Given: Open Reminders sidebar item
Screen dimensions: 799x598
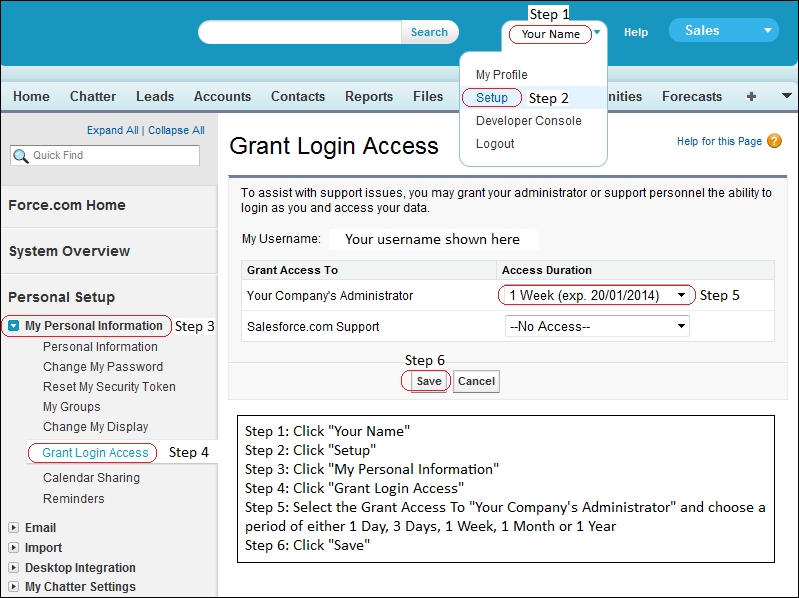Looking at the screenshot, I should pos(73,499).
